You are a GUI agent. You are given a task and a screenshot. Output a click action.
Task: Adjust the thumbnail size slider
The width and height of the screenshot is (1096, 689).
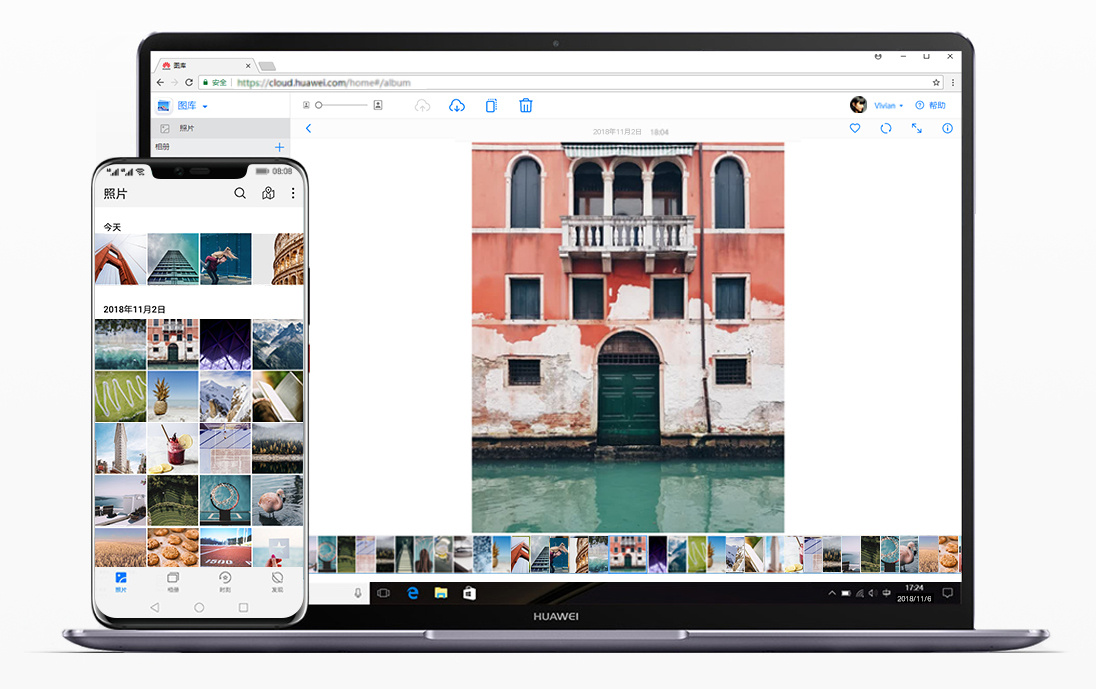pos(341,105)
